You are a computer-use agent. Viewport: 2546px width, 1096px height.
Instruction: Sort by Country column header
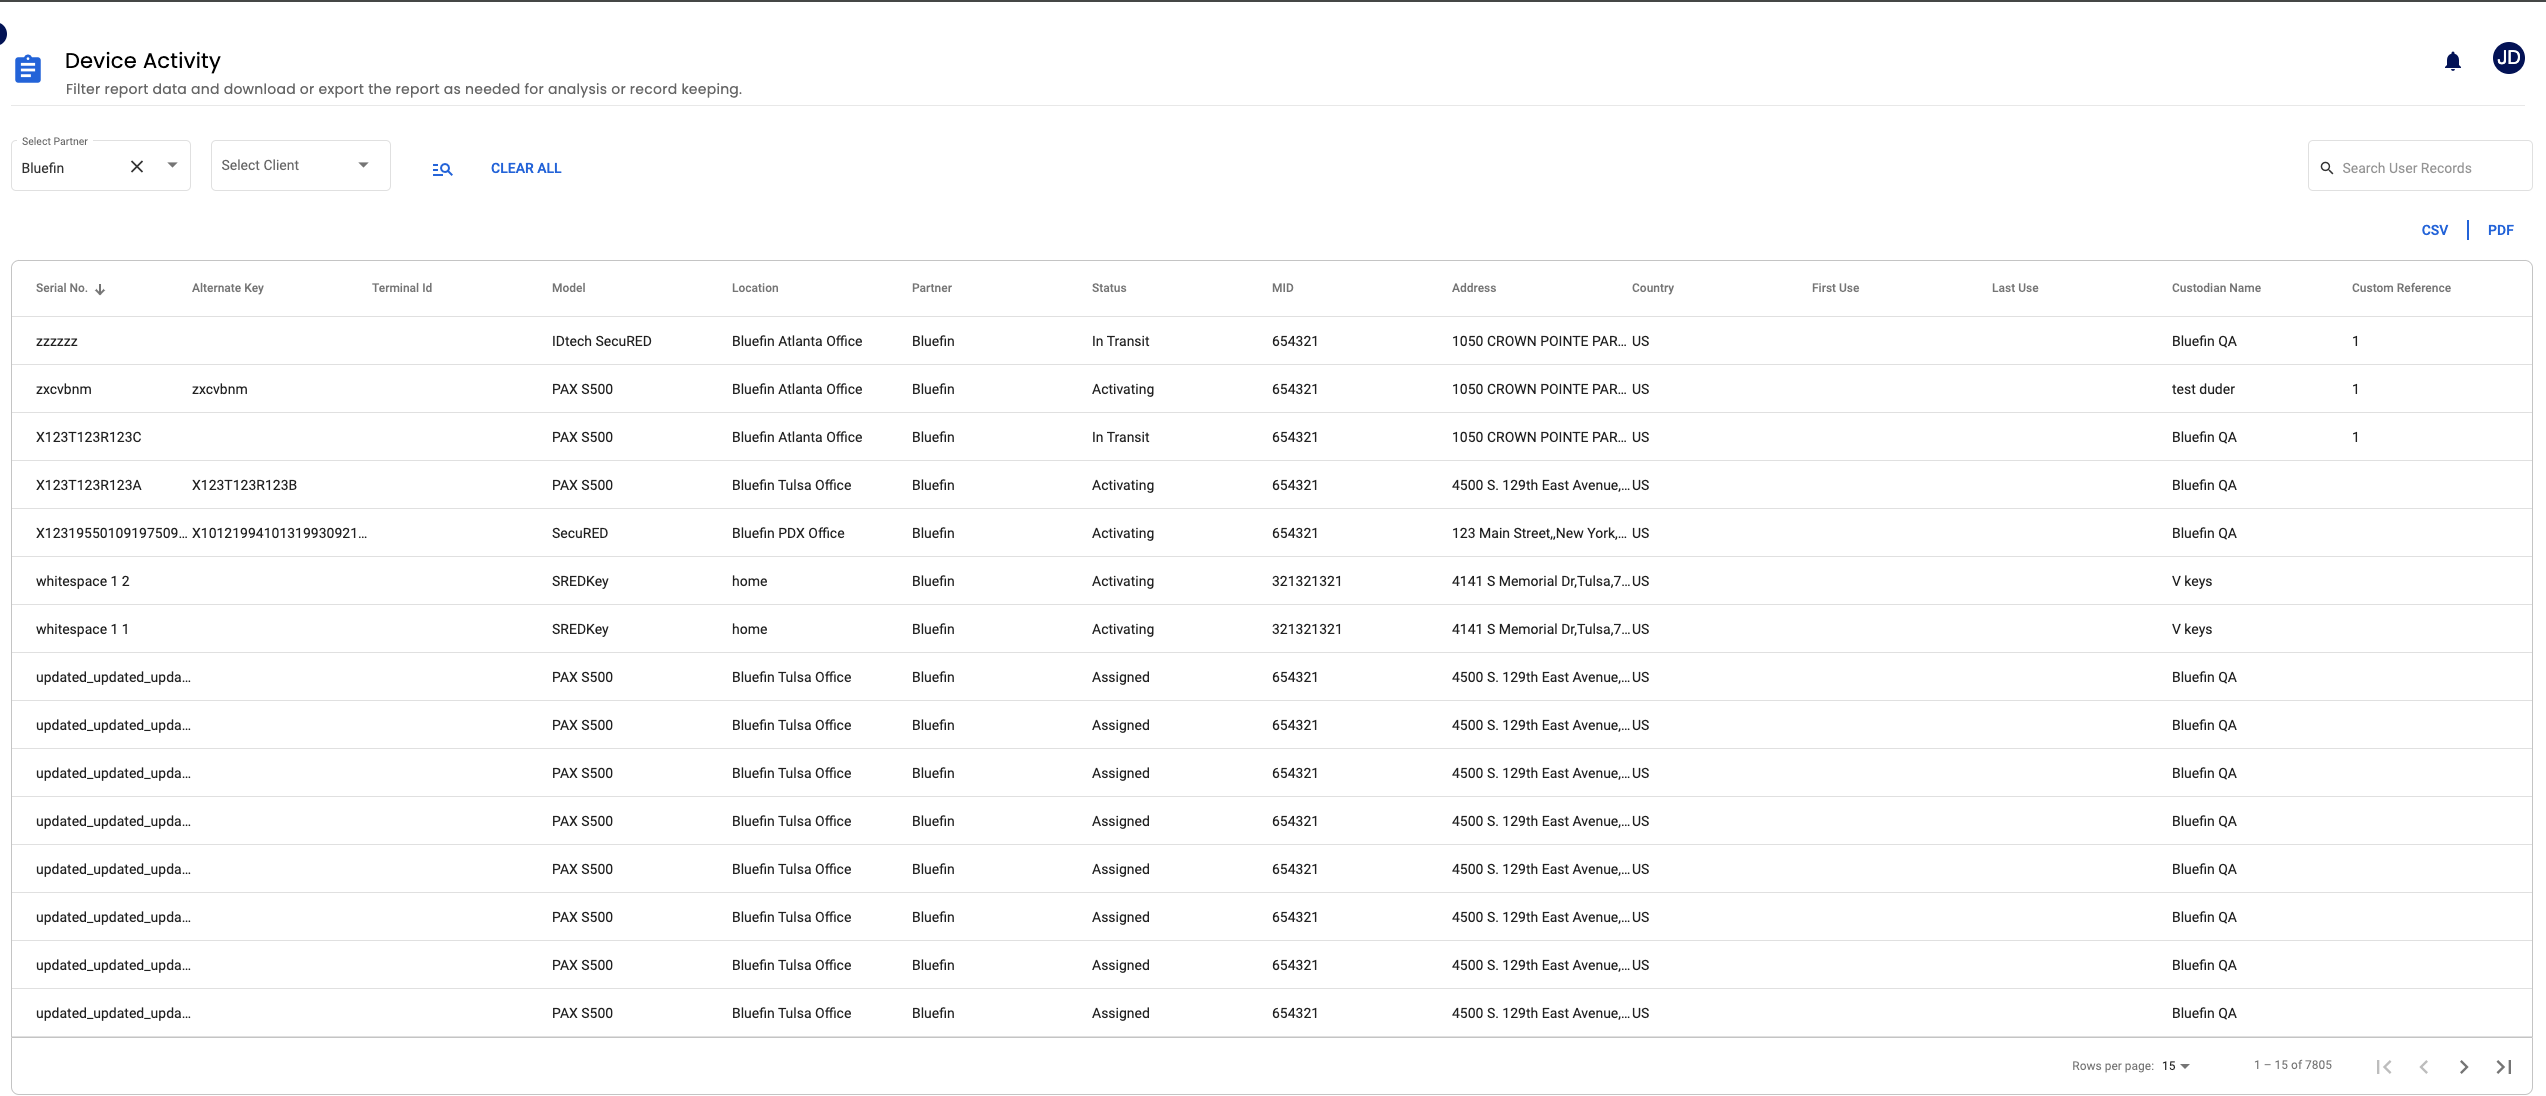[1653, 288]
